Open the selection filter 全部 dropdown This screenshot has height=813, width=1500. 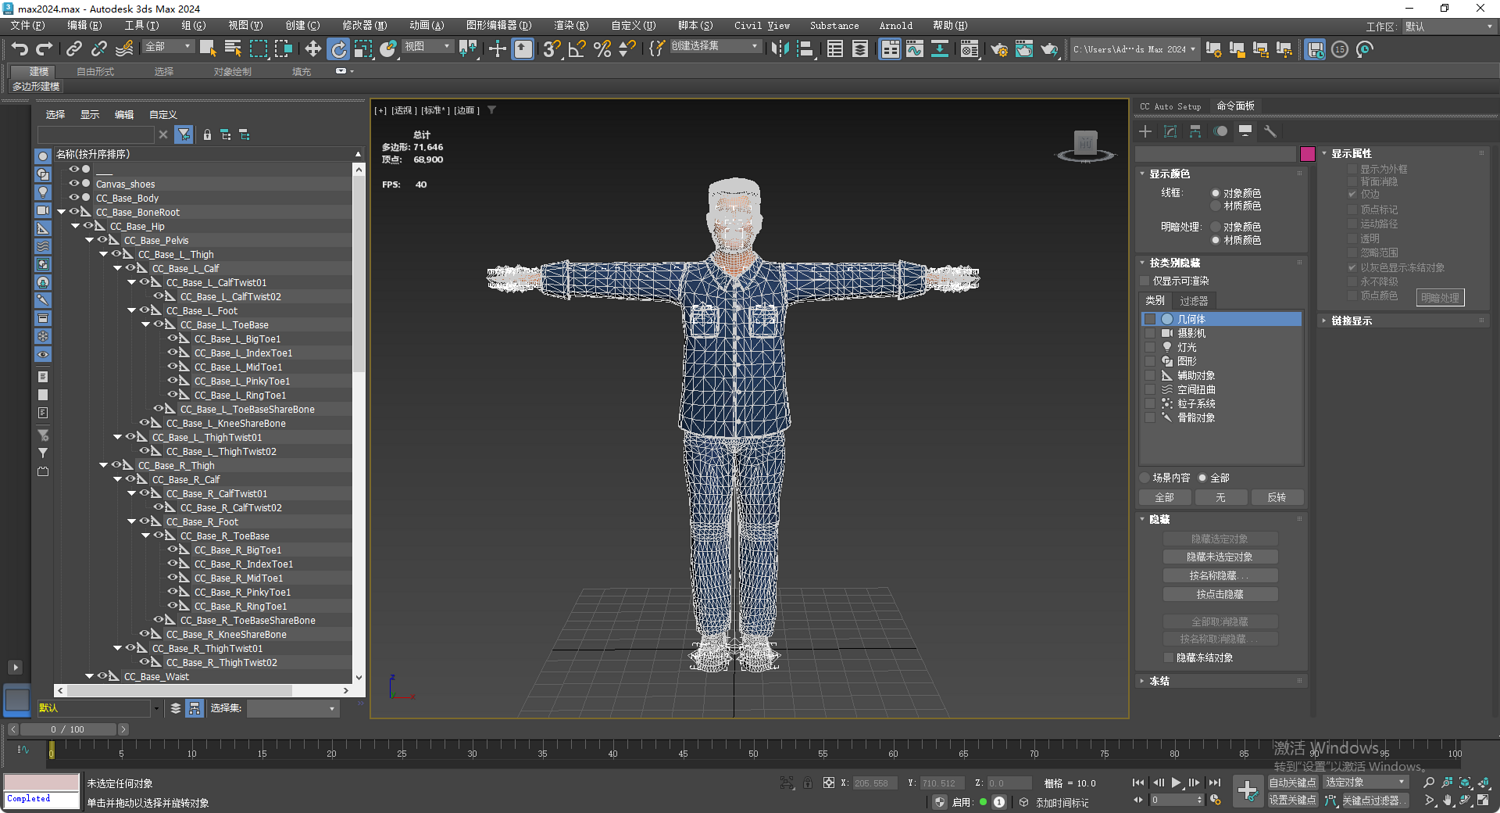tap(167, 47)
